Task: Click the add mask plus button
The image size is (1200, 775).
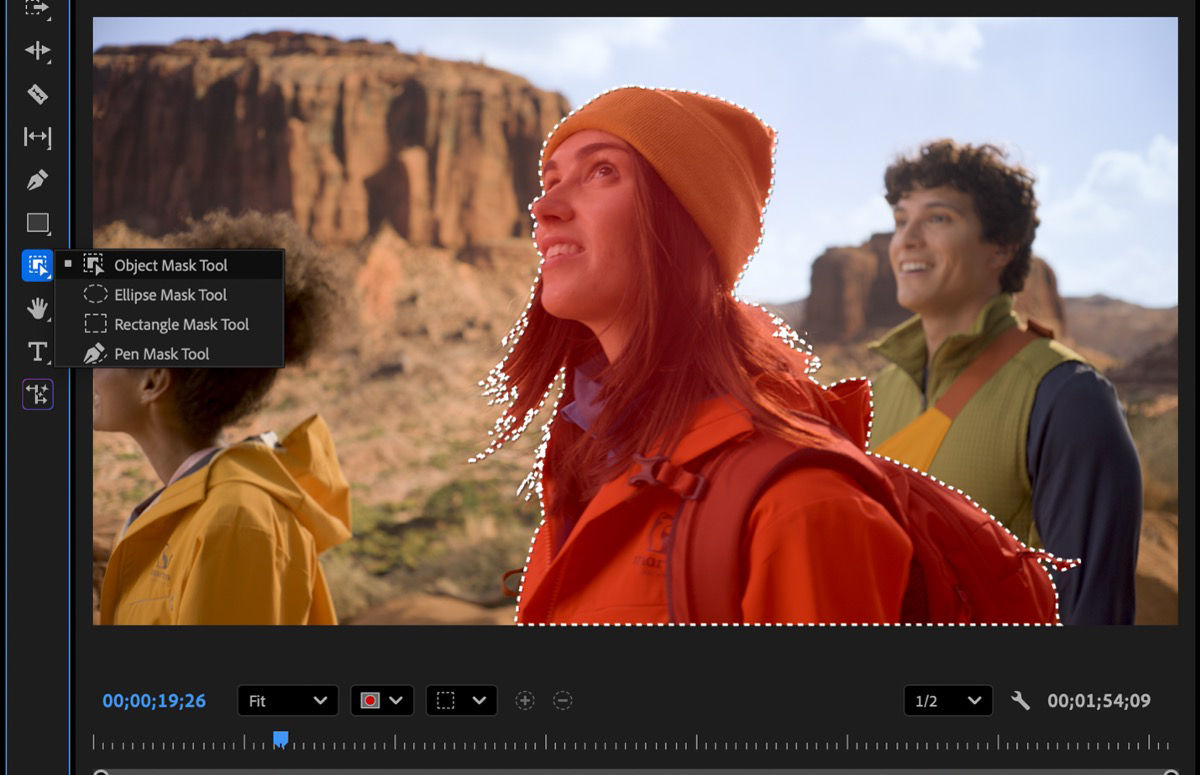Action: pos(525,700)
